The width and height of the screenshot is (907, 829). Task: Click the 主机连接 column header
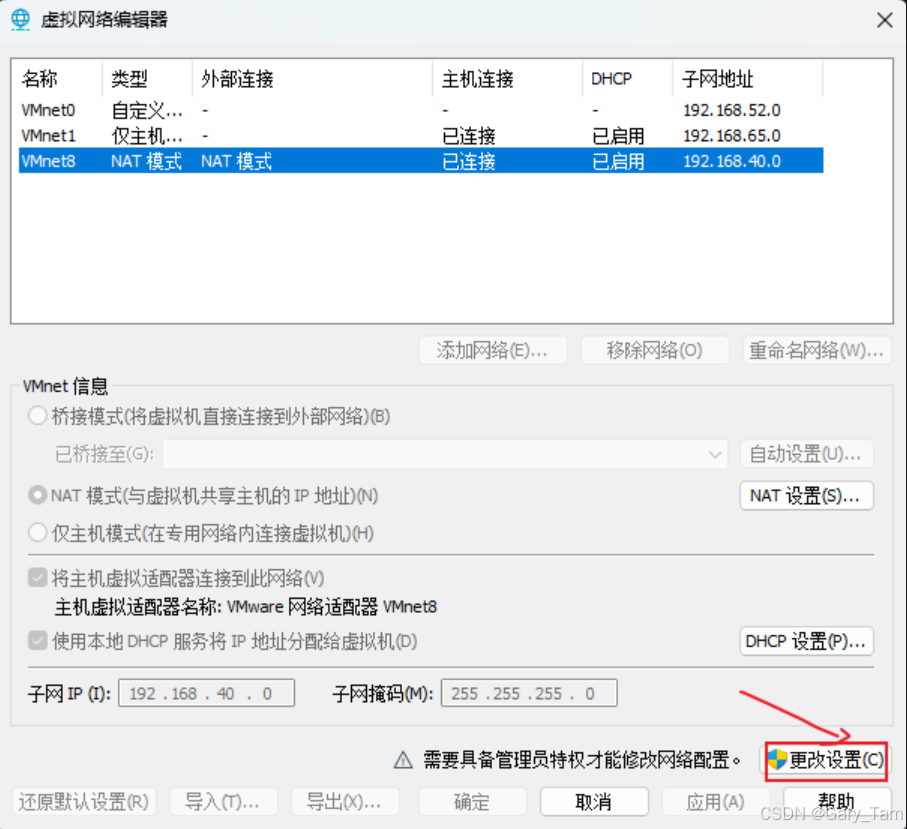(507, 79)
